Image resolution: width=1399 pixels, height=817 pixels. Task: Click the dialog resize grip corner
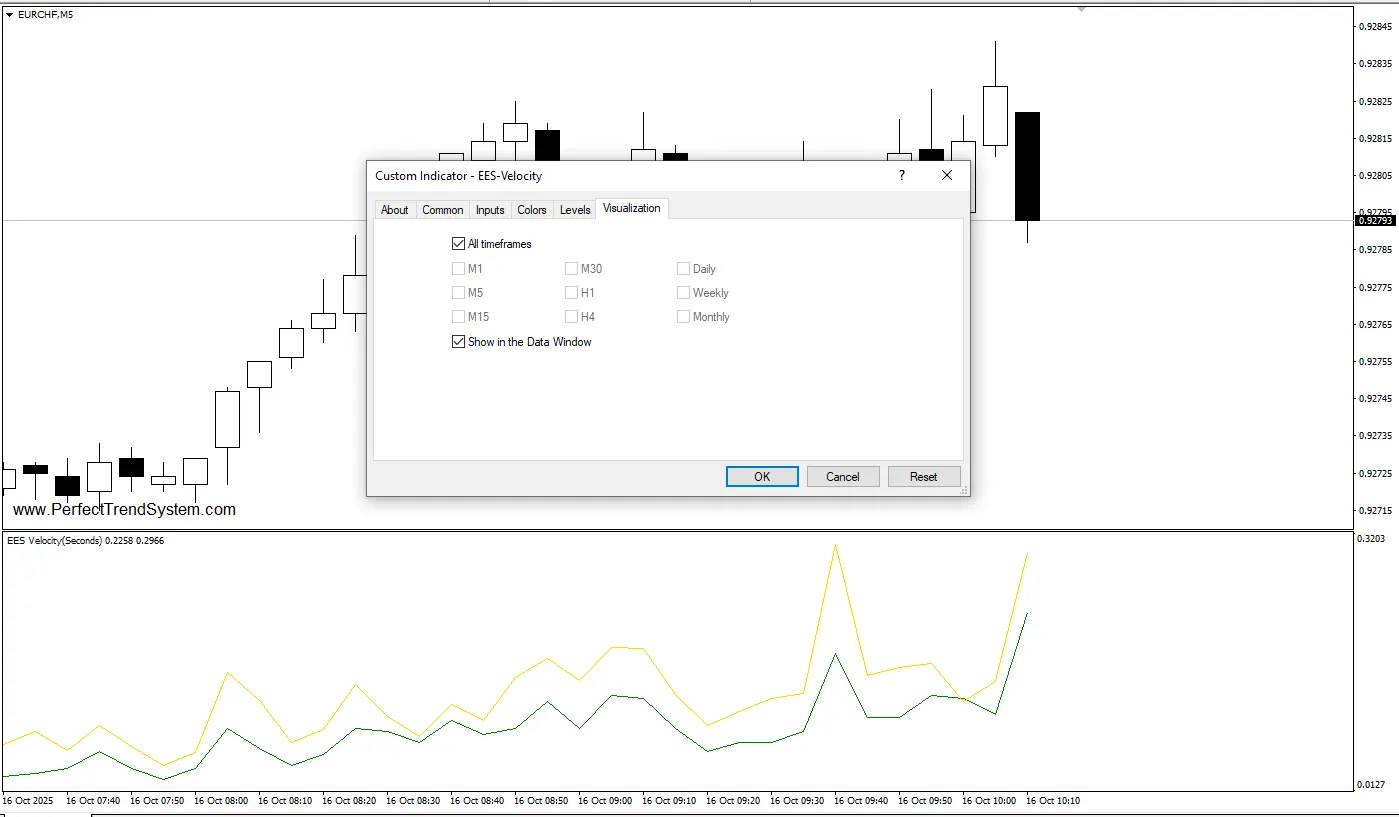pos(964,491)
